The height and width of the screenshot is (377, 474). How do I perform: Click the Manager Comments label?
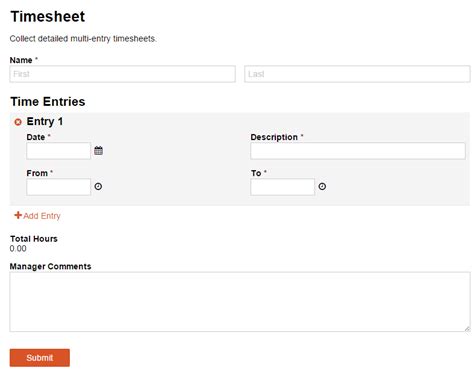(50, 267)
